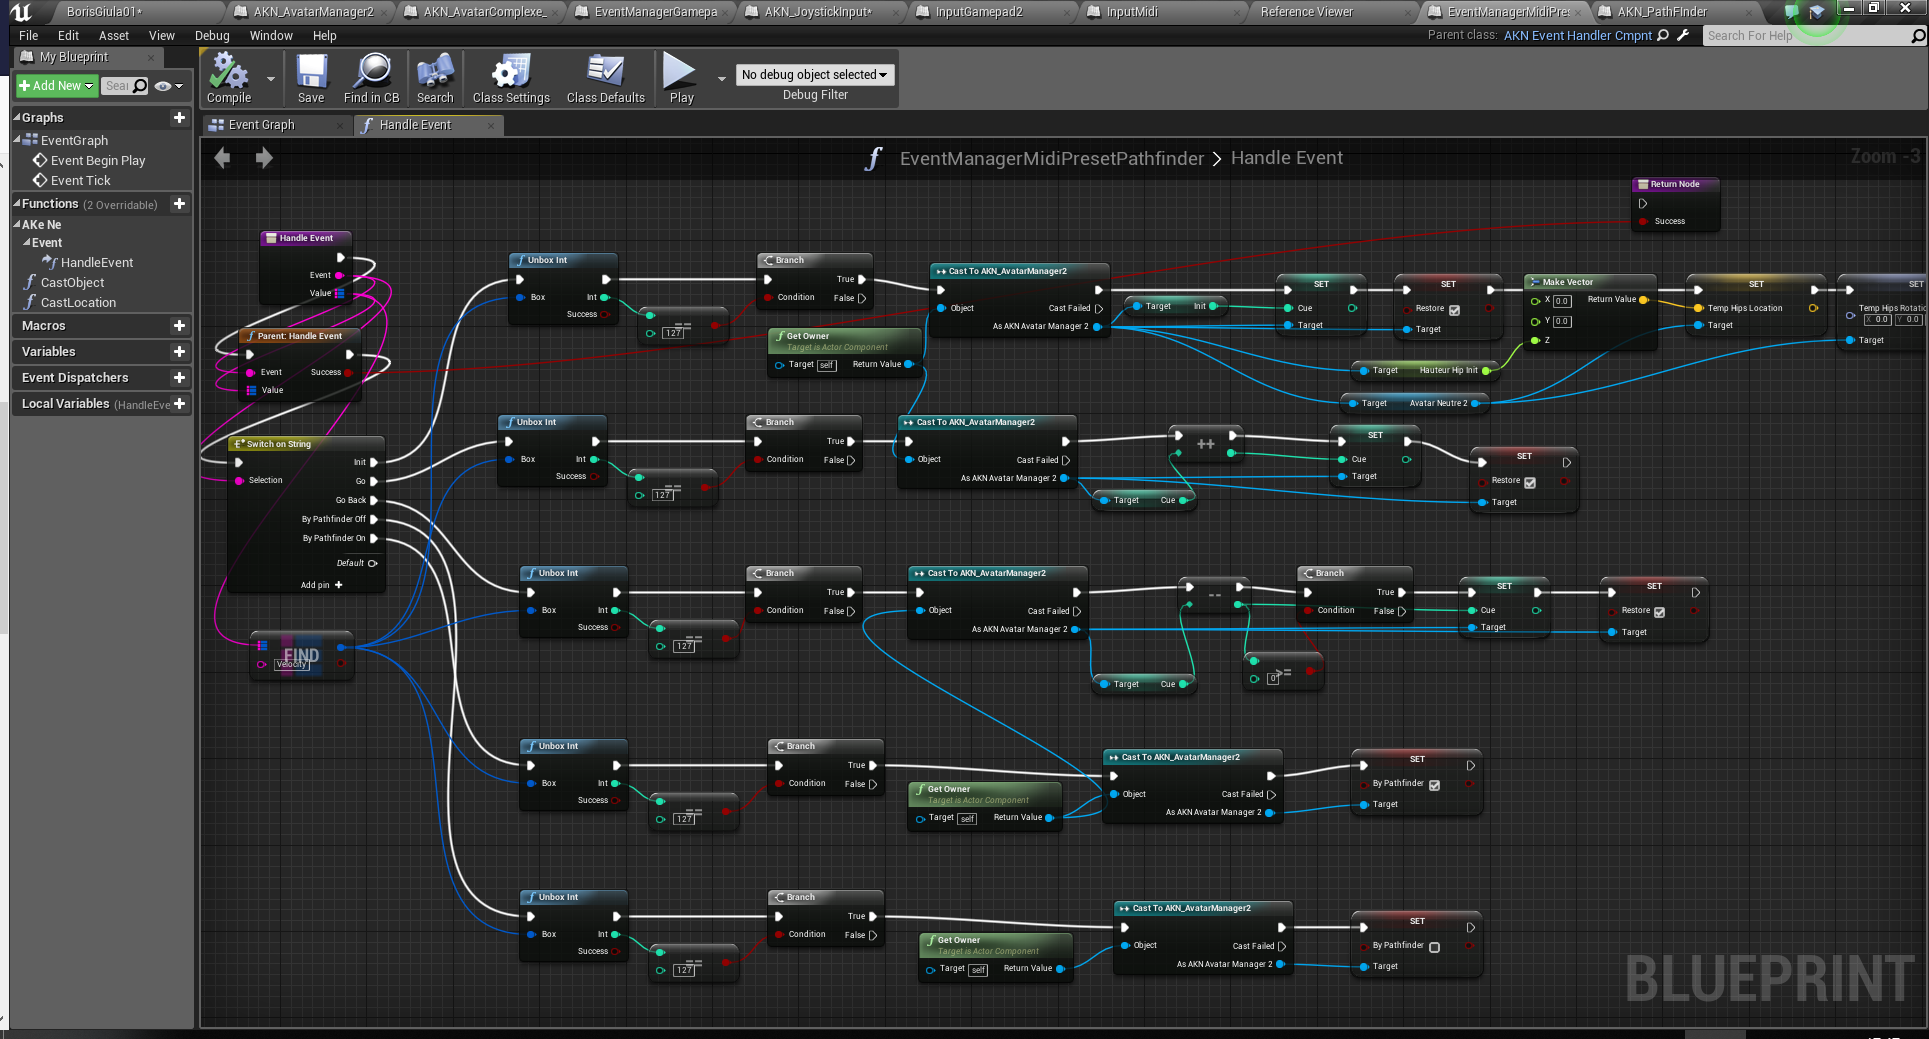Open parent class wrench editor icon
The height and width of the screenshot is (1039, 1929).
pyautogui.click(x=1683, y=35)
